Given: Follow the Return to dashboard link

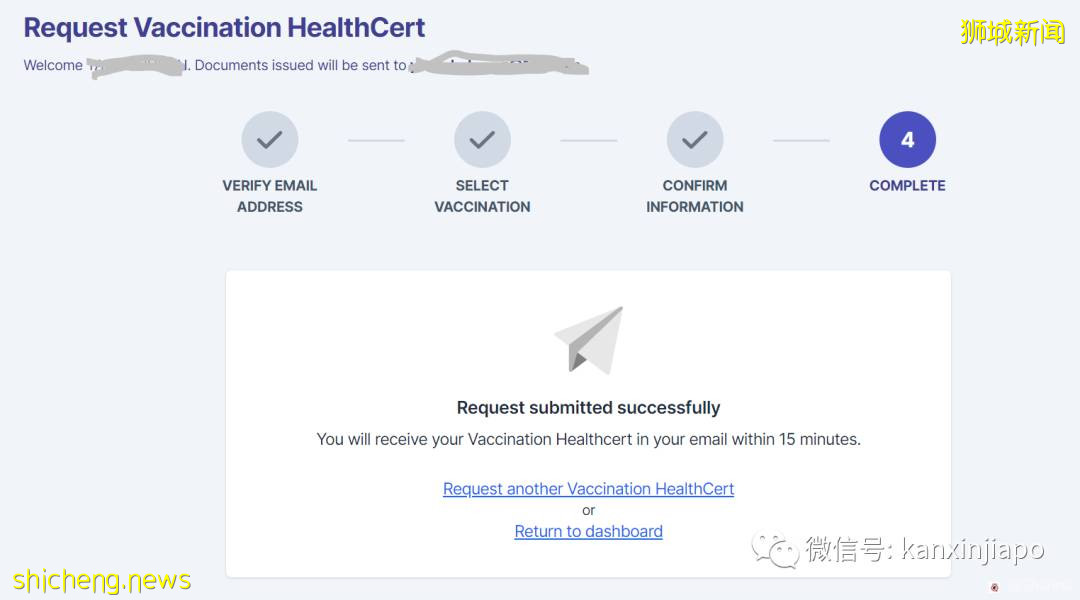Looking at the screenshot, I should [588, 531].
